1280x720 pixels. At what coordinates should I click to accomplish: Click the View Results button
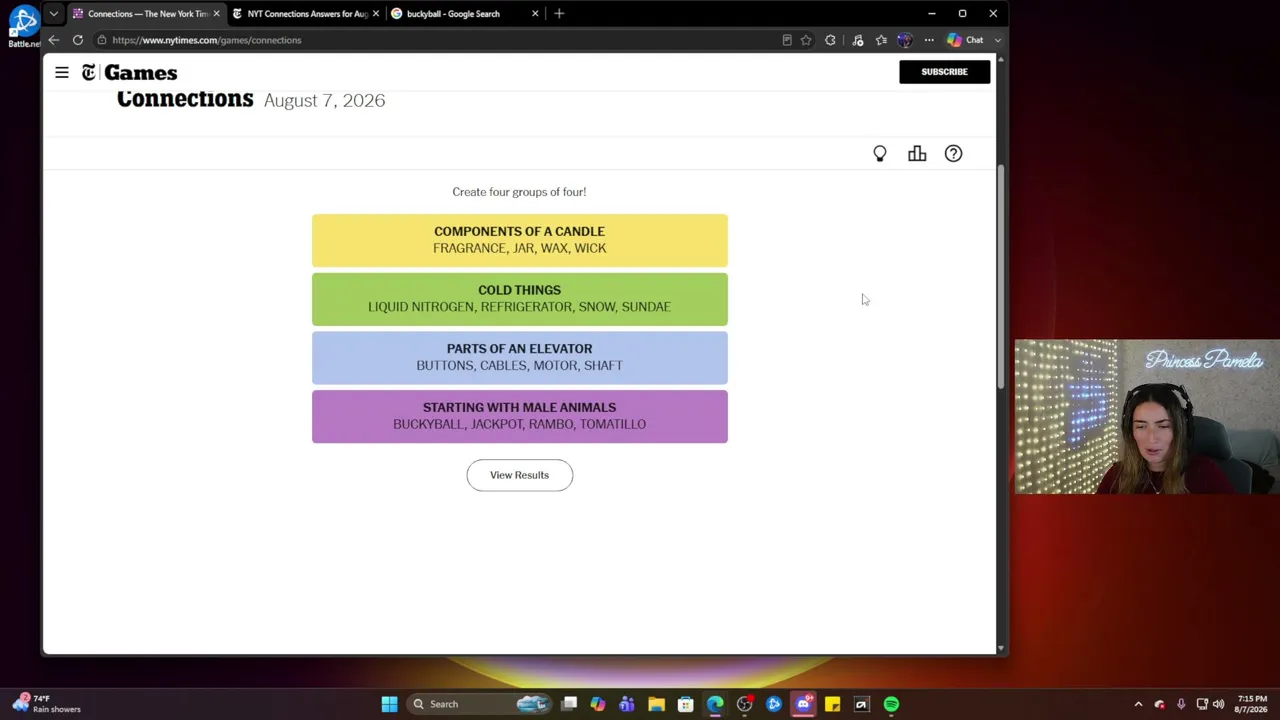[519, 475]
